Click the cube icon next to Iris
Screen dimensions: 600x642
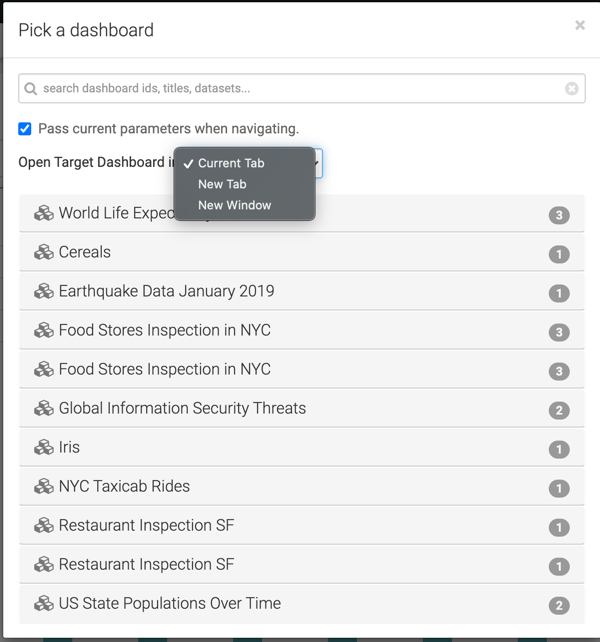click(43, 448)
